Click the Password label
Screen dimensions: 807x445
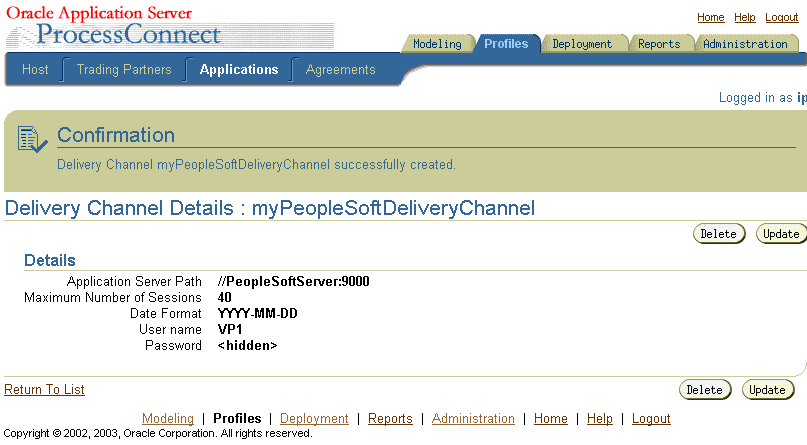click(x=173, y=345)
